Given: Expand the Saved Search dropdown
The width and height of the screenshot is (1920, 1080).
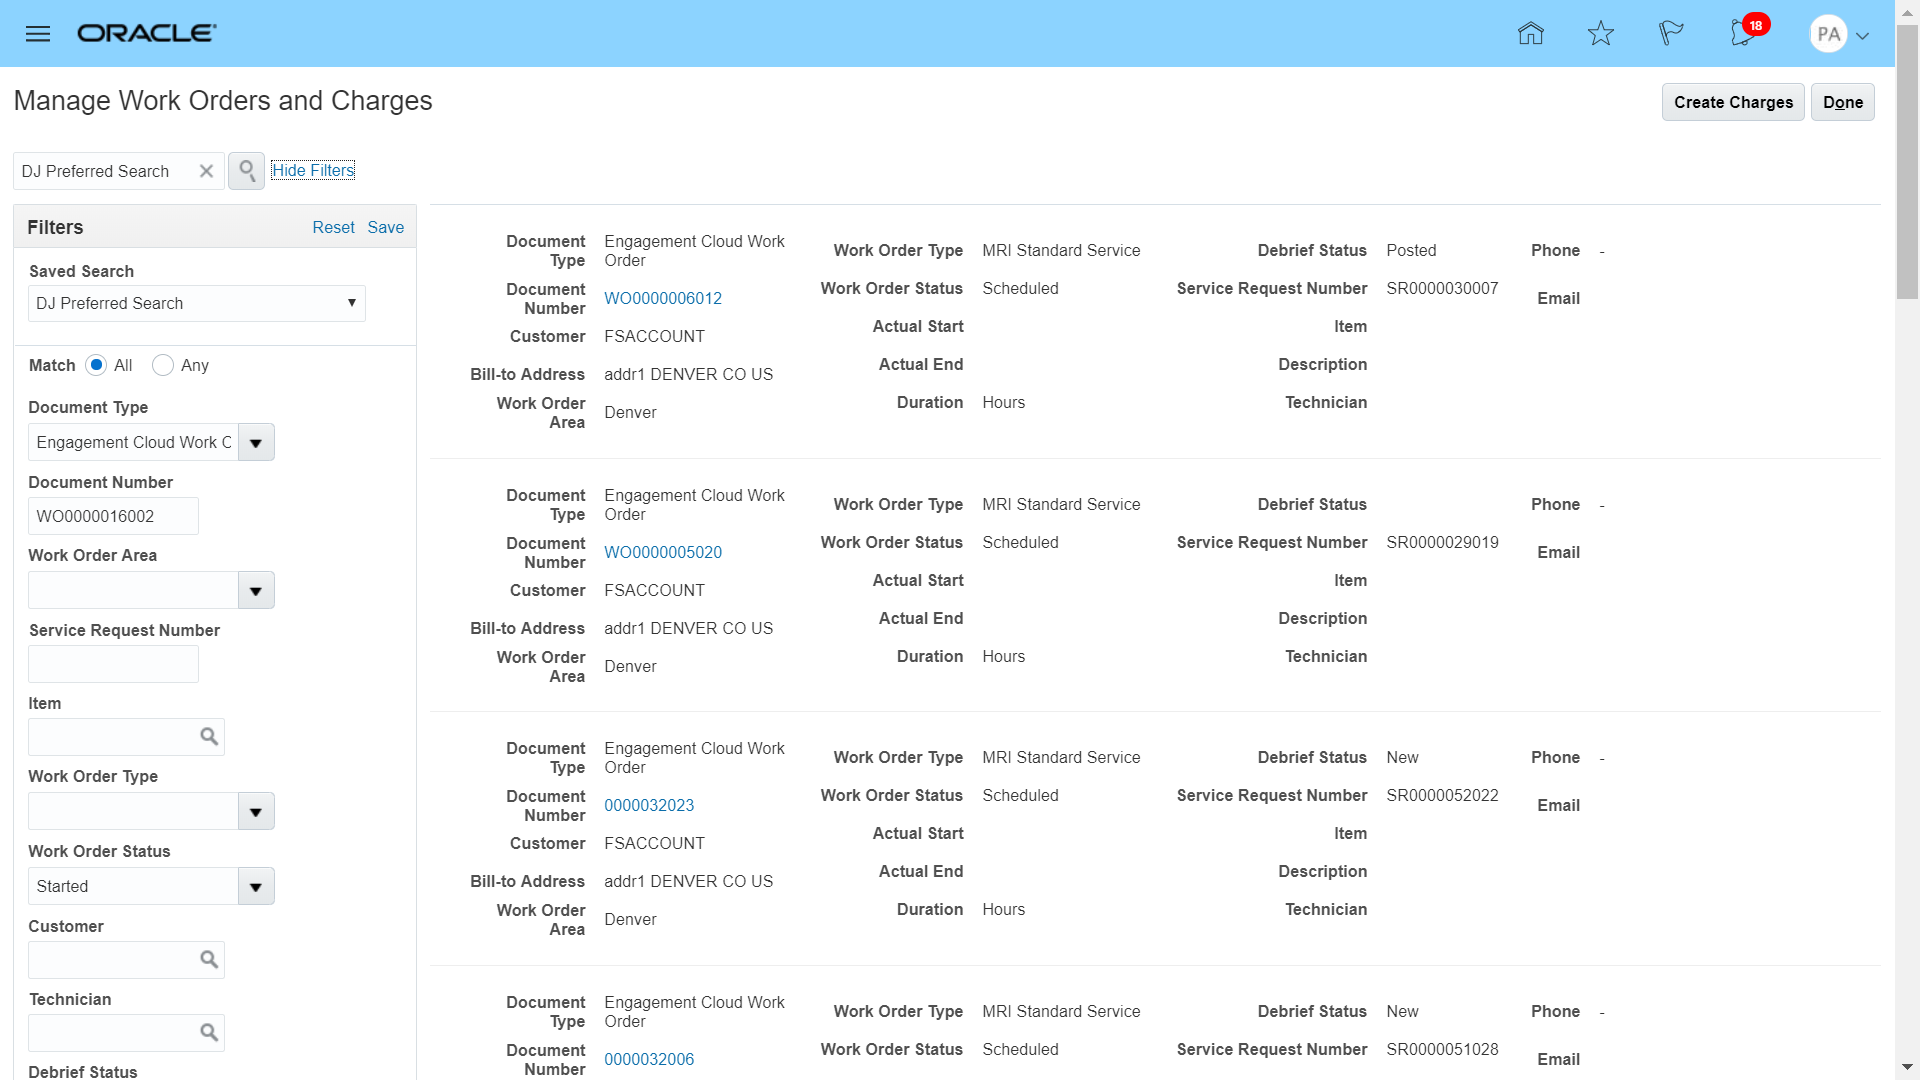Looking at the screenshot, I should [x=351, y=303].
